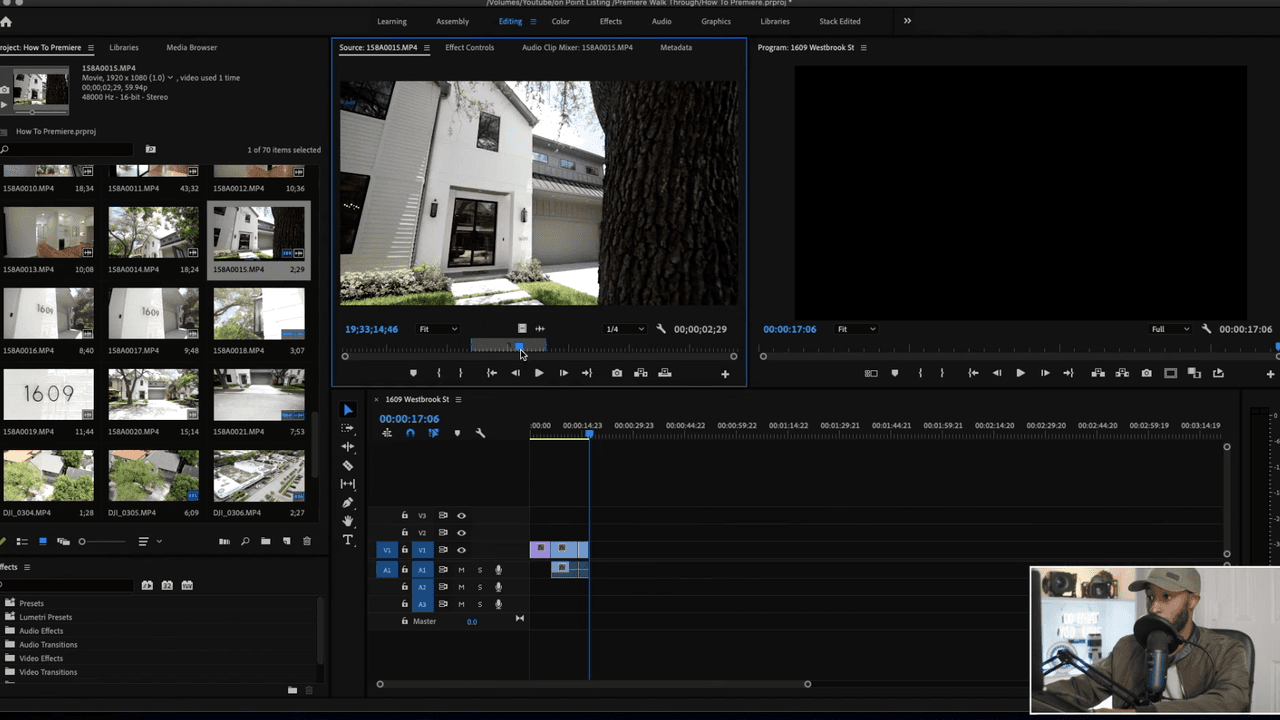Select the Razor tool
This screenshot has height=720, width=1280.
coord(348,465)
